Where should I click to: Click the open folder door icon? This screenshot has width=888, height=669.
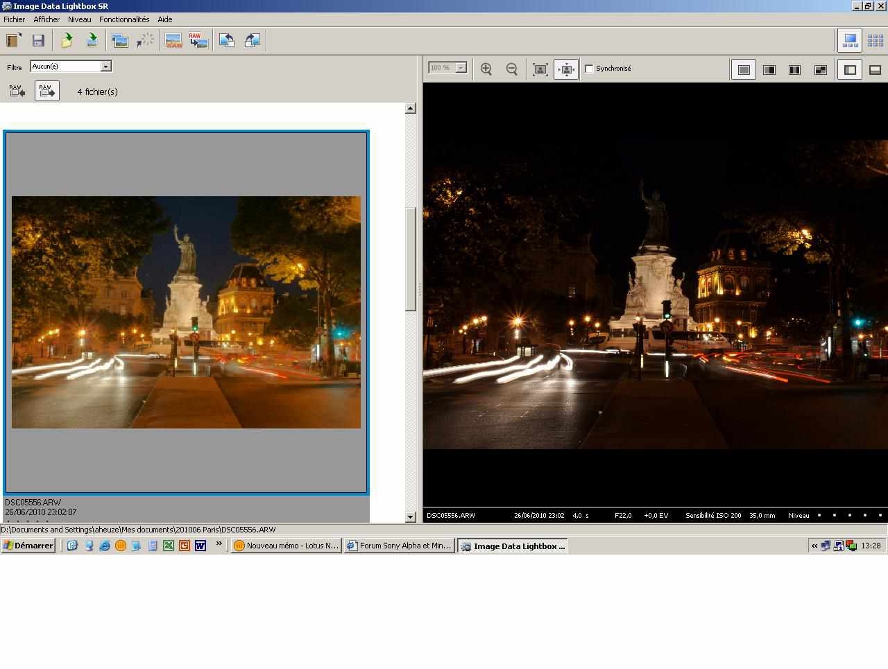tap(13, 40)
